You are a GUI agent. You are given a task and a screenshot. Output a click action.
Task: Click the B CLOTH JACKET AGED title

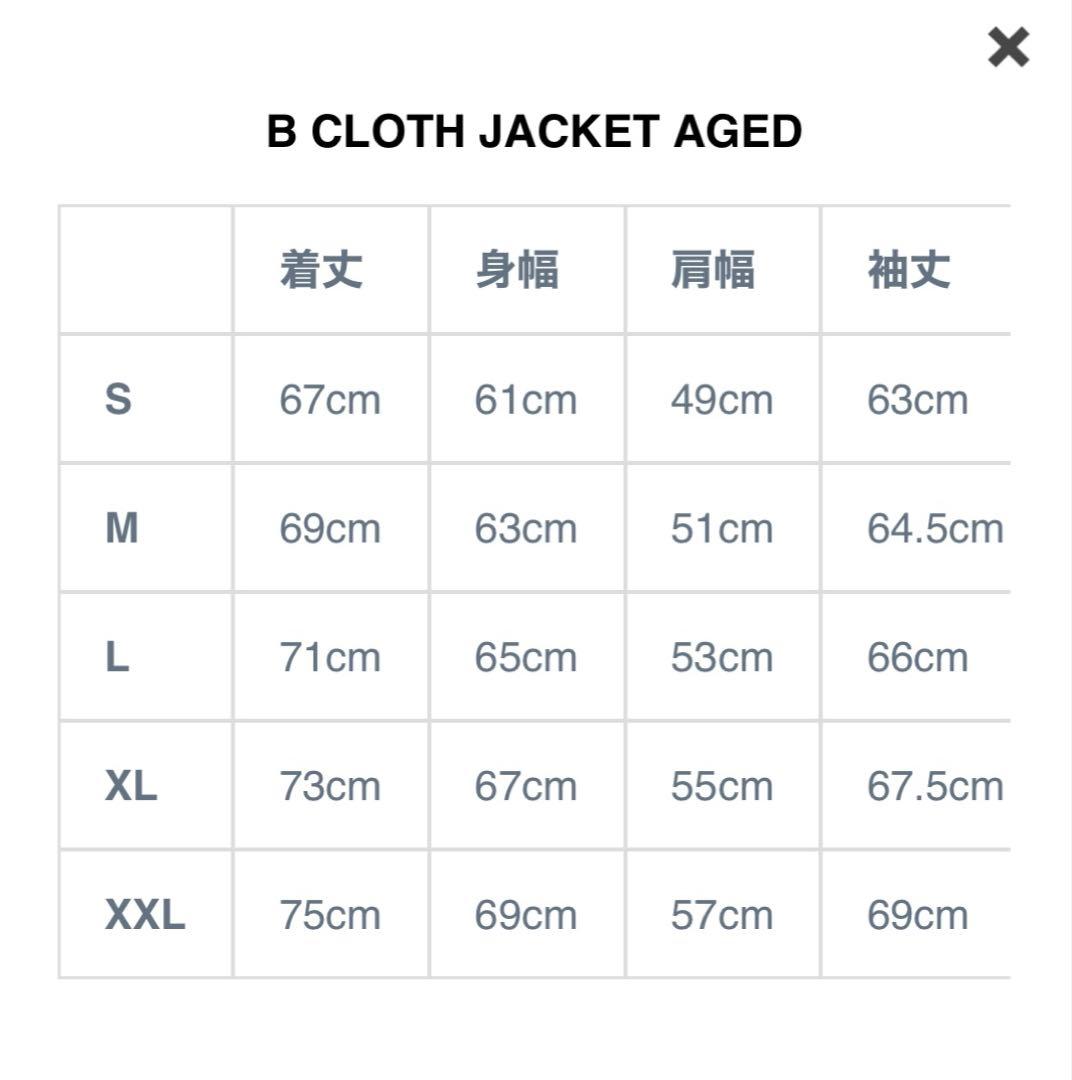click(533, 131)
